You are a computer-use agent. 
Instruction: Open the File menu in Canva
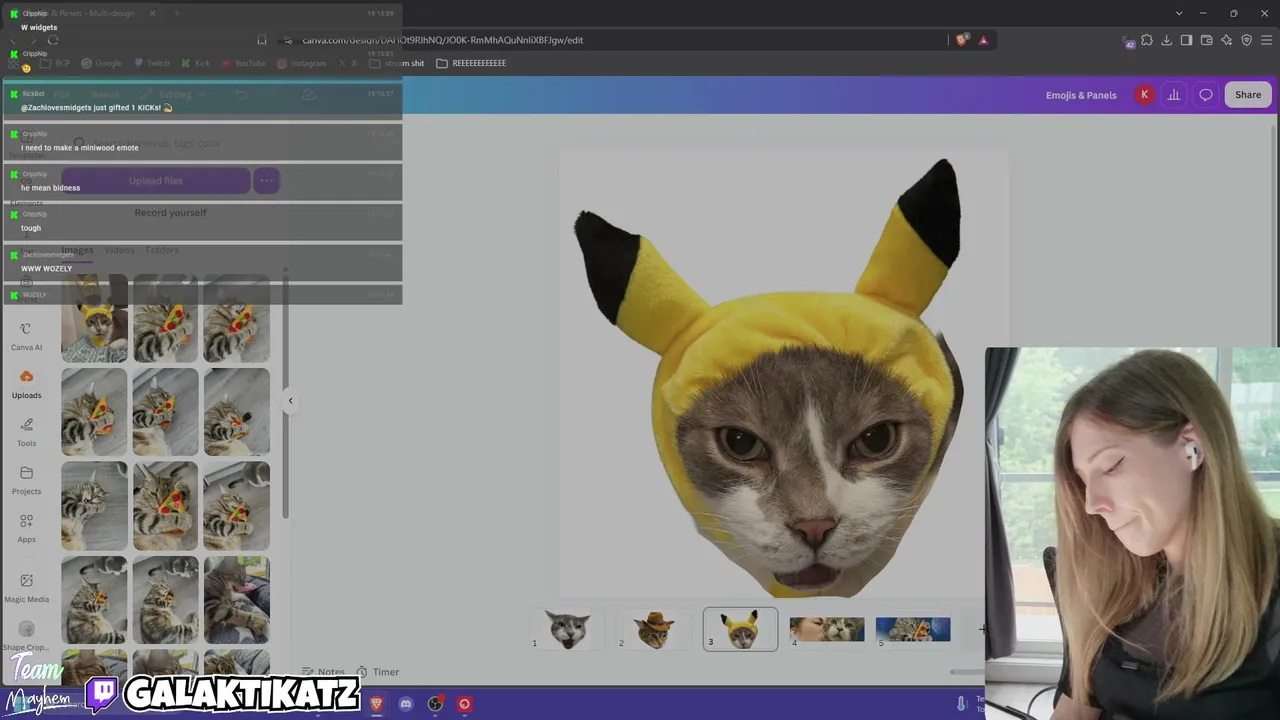[x=62, y=95]
